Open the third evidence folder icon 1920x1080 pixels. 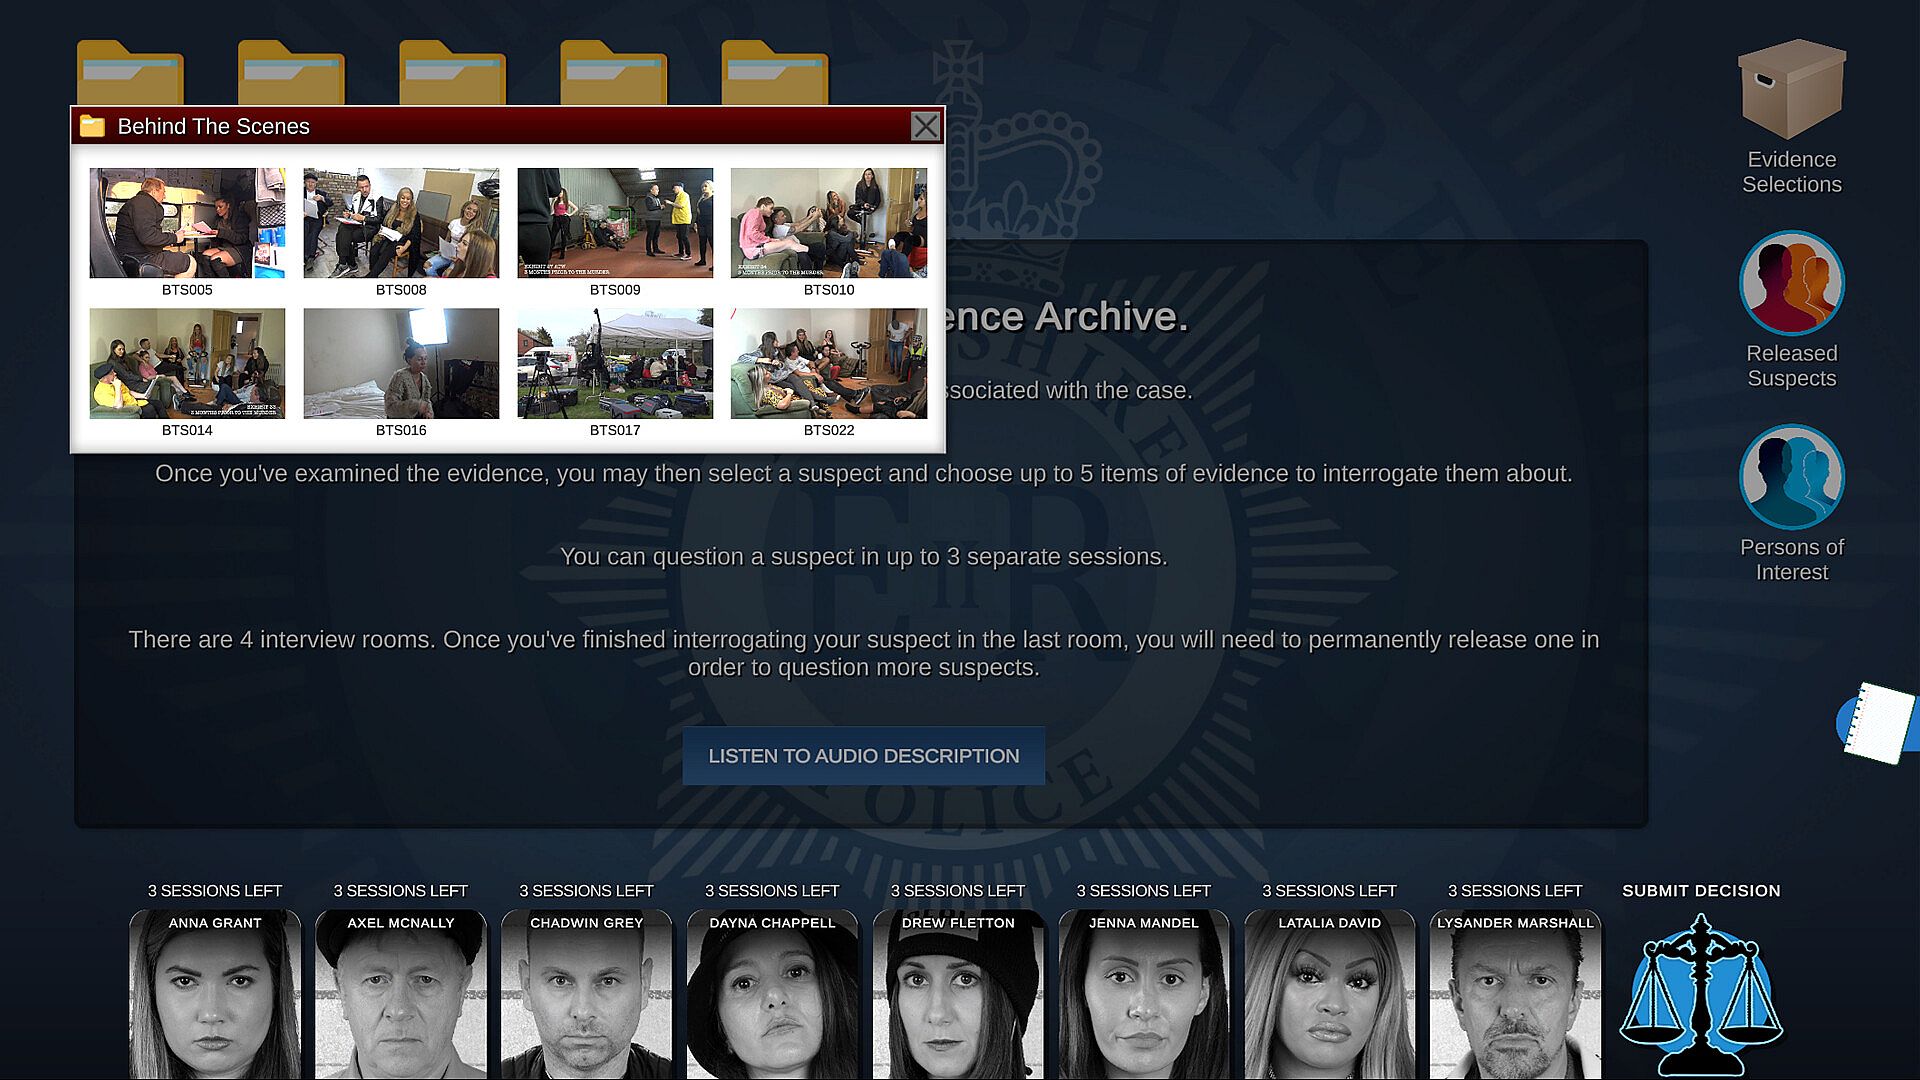(452, 74)
